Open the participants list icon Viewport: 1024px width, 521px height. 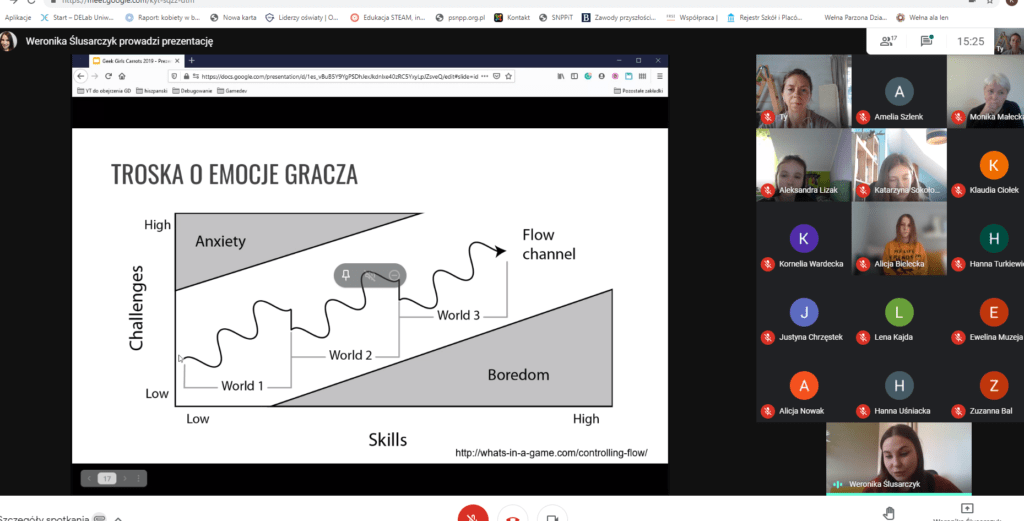(888, 41)
